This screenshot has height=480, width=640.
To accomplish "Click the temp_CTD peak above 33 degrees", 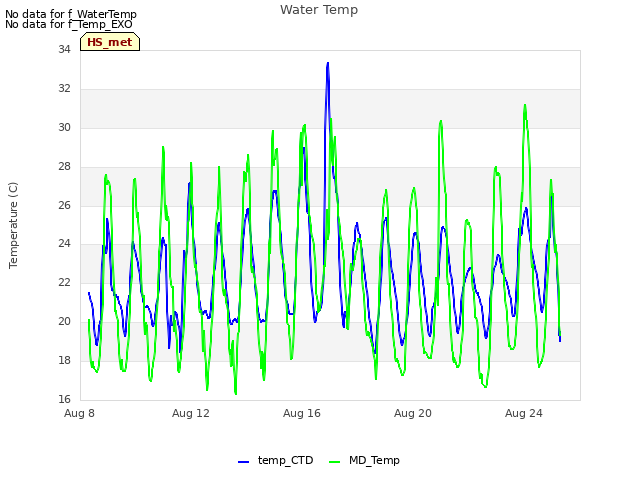I will pos(328,64).
